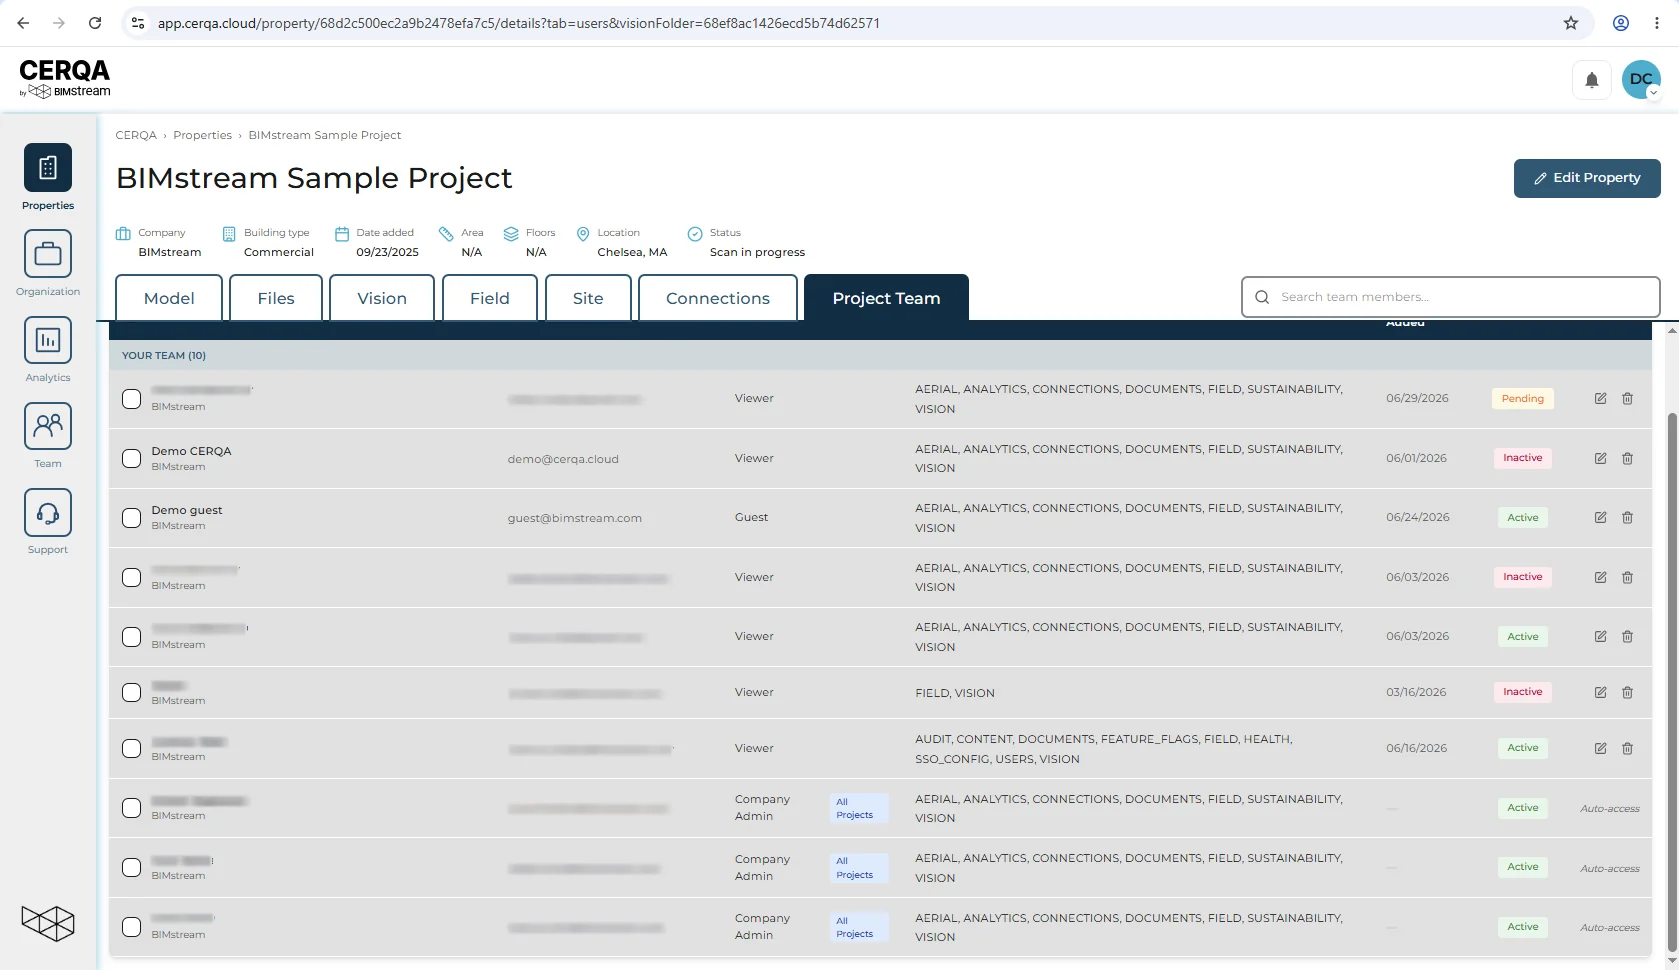Click the Guest role cell
The width and height of the screenshot is (1679, 970).
[x=751, y=517]
